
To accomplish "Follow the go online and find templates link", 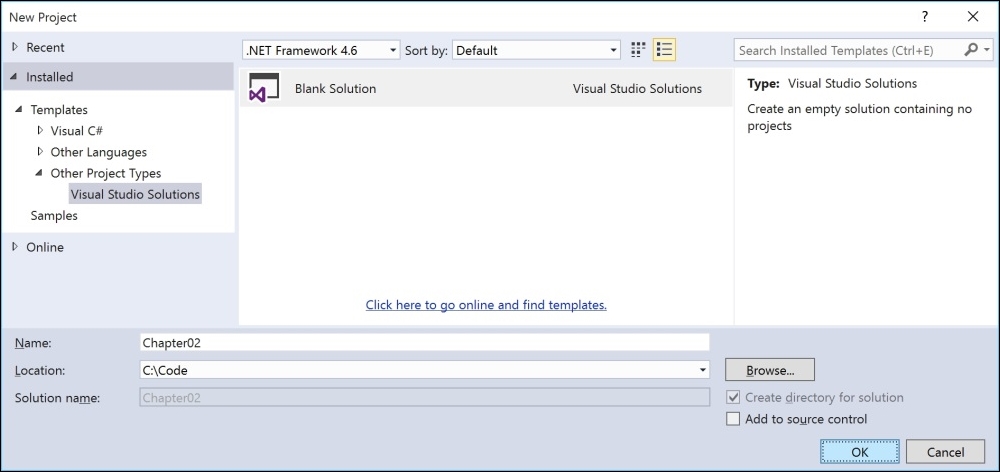I will [486, 305].
